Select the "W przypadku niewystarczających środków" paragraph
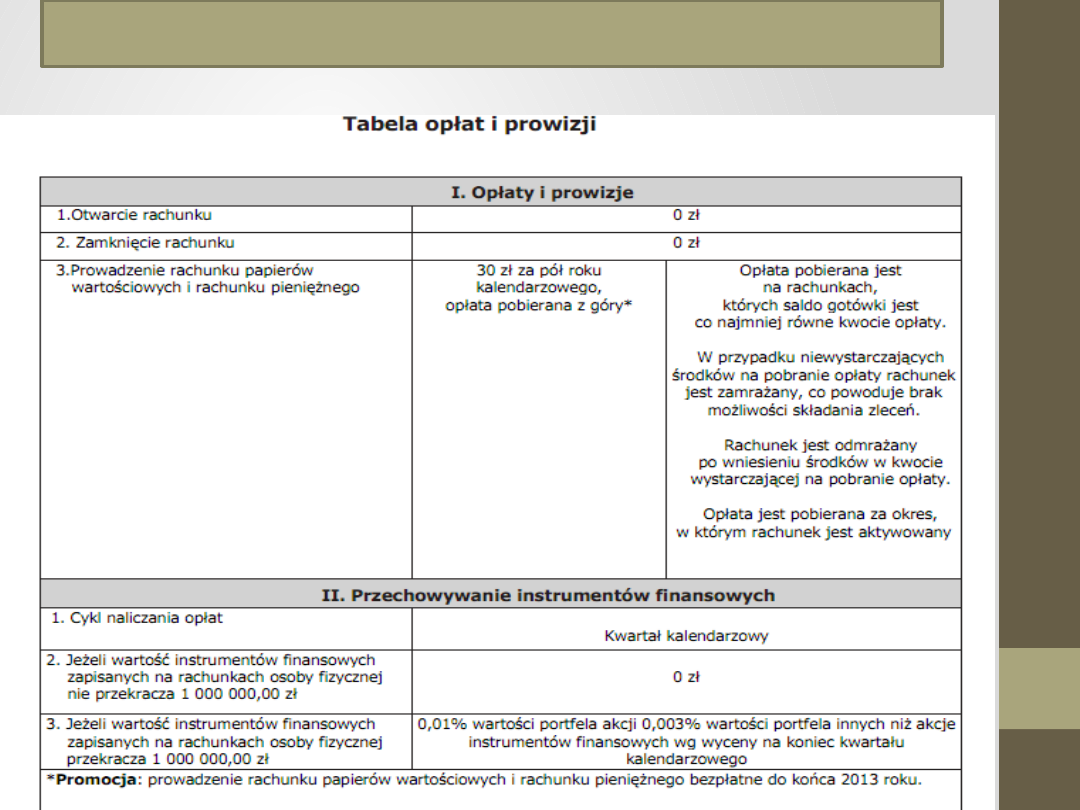Image resolution: width=1080 pixels, height=810 pixels. point(814,384)
